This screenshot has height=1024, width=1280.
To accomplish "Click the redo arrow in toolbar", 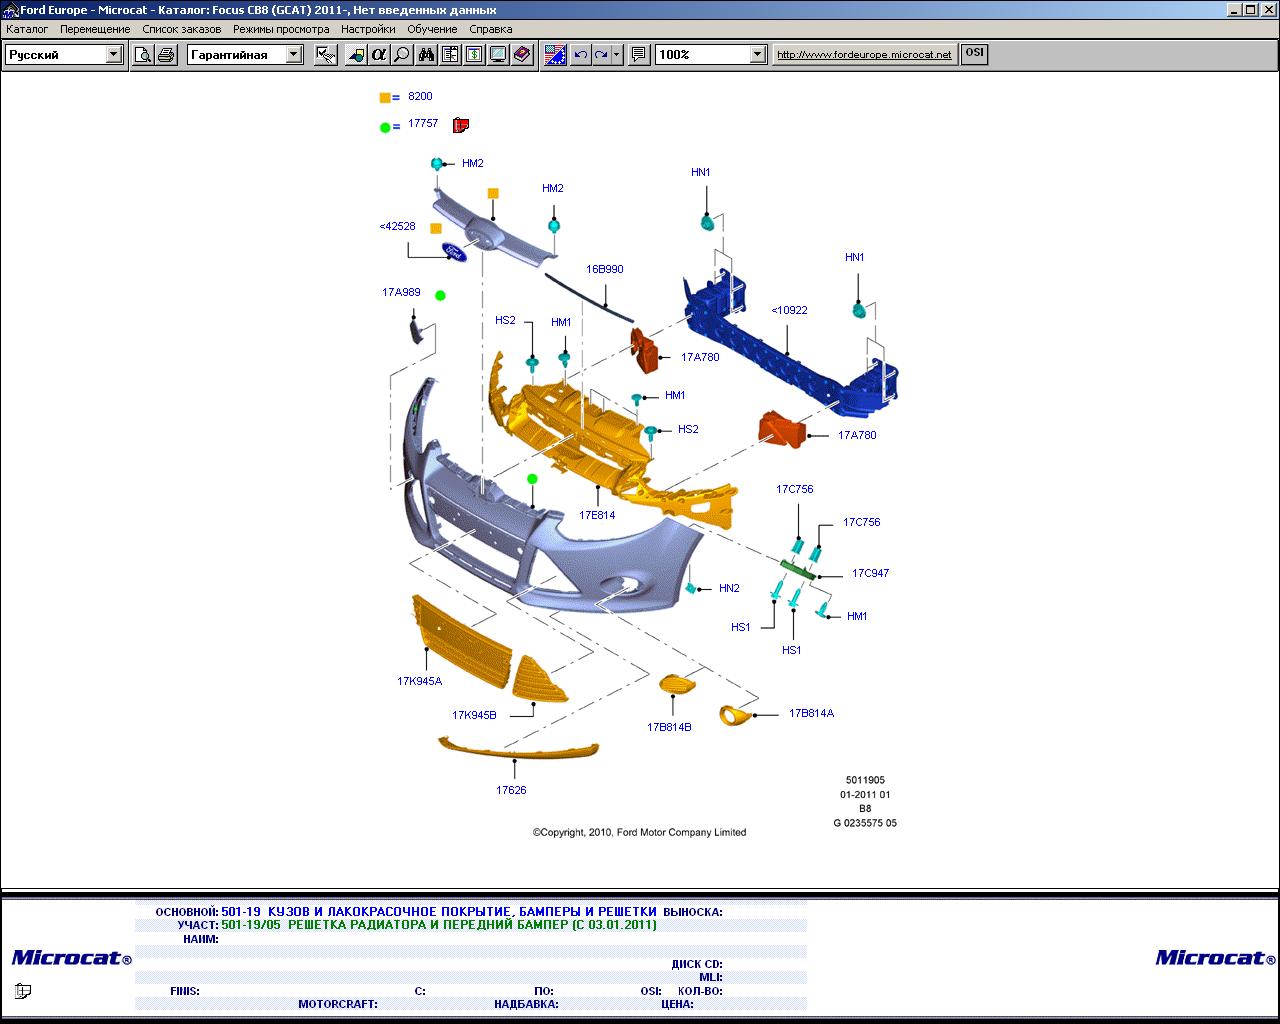I will 601,55.
